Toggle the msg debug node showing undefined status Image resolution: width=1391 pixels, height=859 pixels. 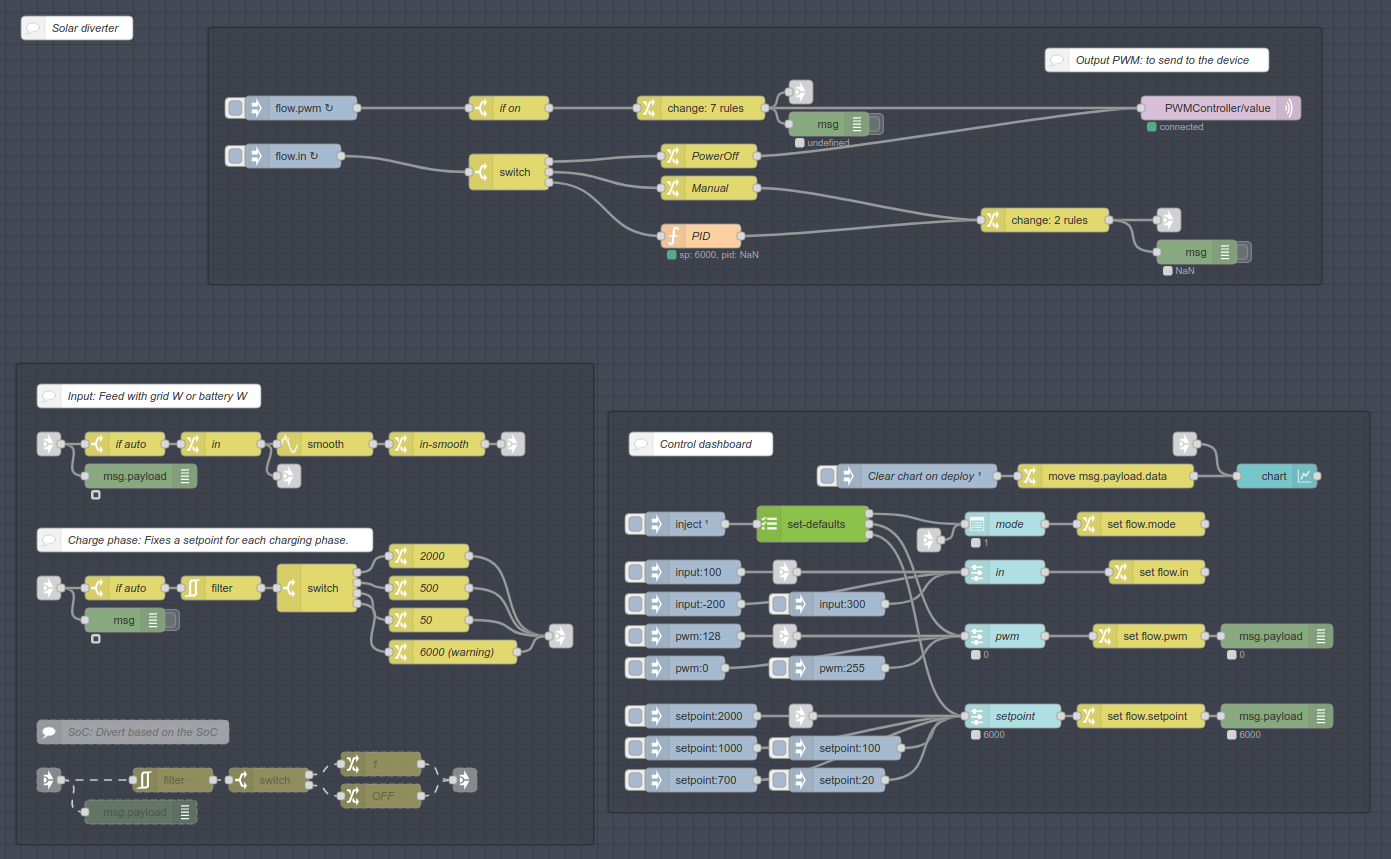pos(875,124)
